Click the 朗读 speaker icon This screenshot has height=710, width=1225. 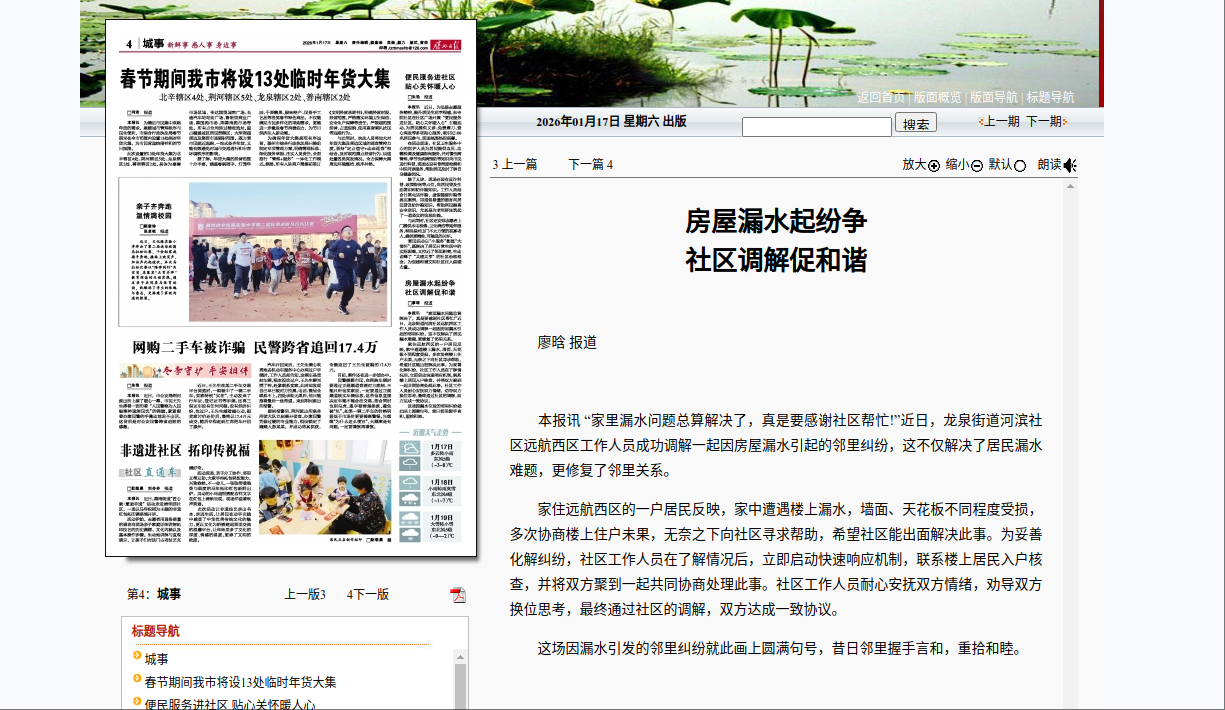point(1069,165)
